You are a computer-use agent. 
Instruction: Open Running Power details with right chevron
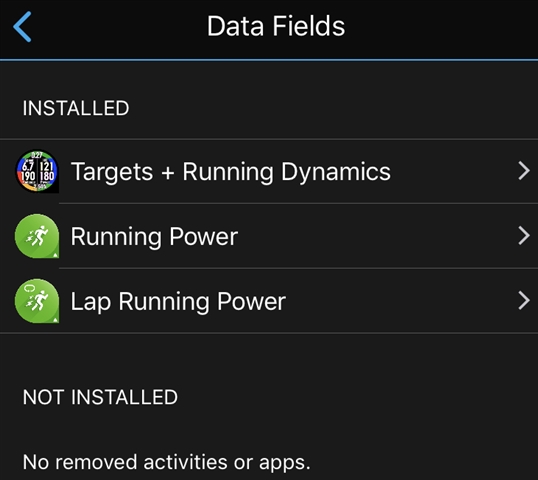(x=524, y=236)
